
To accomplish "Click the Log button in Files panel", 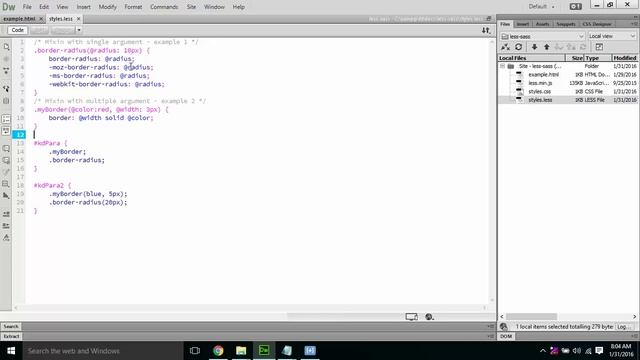I will click(624, 327).
